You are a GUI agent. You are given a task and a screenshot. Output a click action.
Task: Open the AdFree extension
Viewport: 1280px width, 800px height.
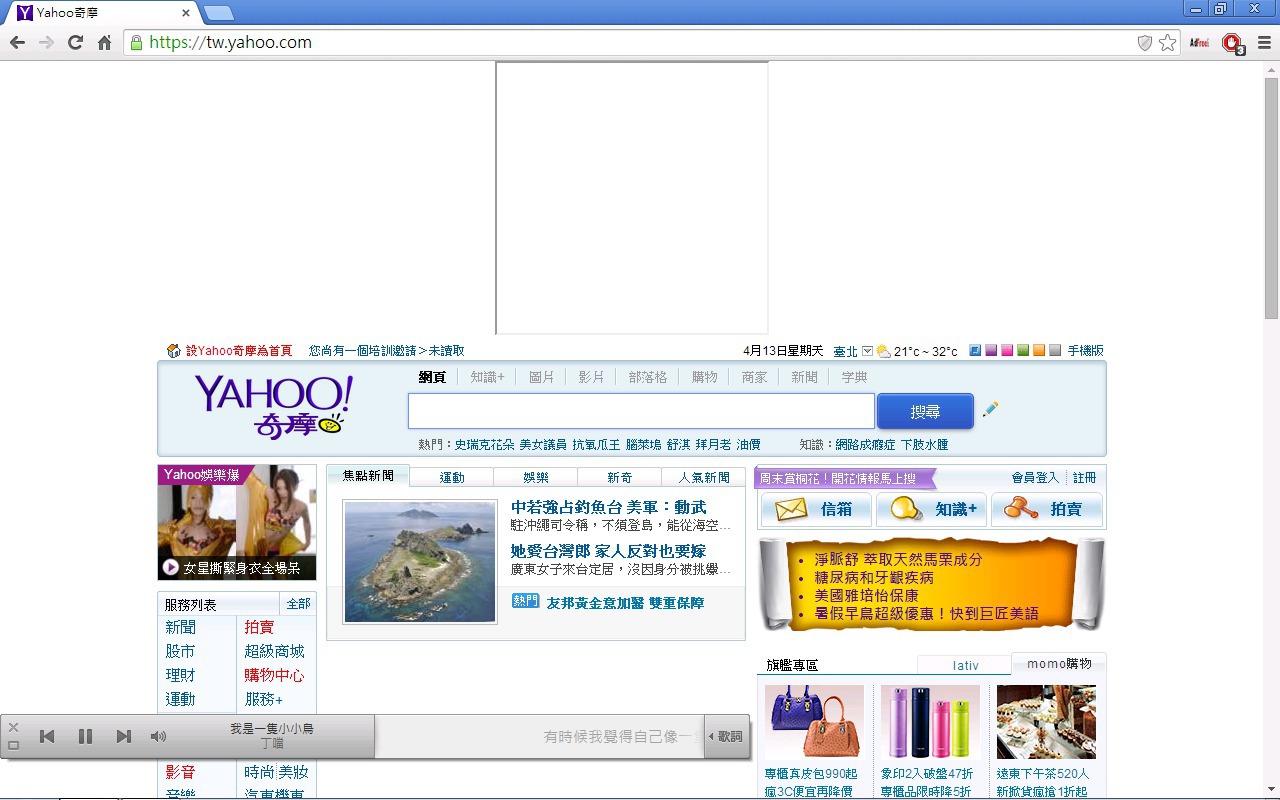1200,42
